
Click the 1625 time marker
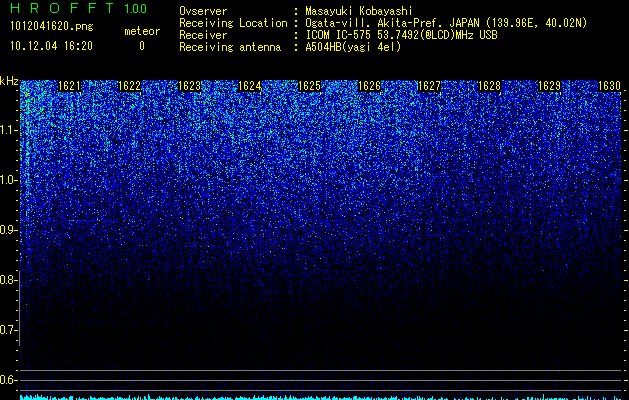[x=309, y=86]
